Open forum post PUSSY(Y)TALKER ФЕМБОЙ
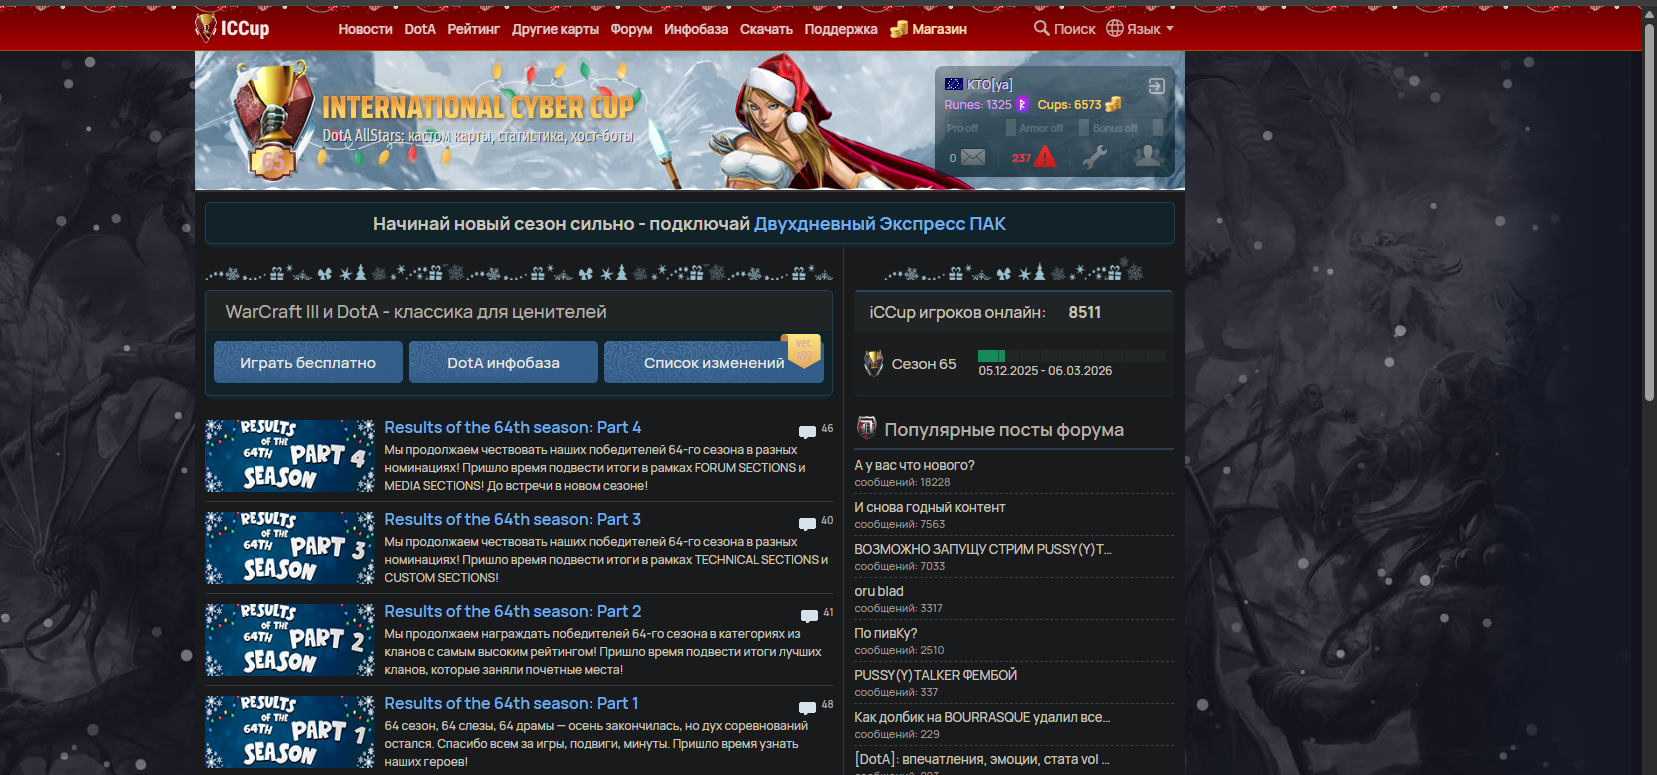The width and height of the screenshot is (1657, 775). click(x=936, y=675)
